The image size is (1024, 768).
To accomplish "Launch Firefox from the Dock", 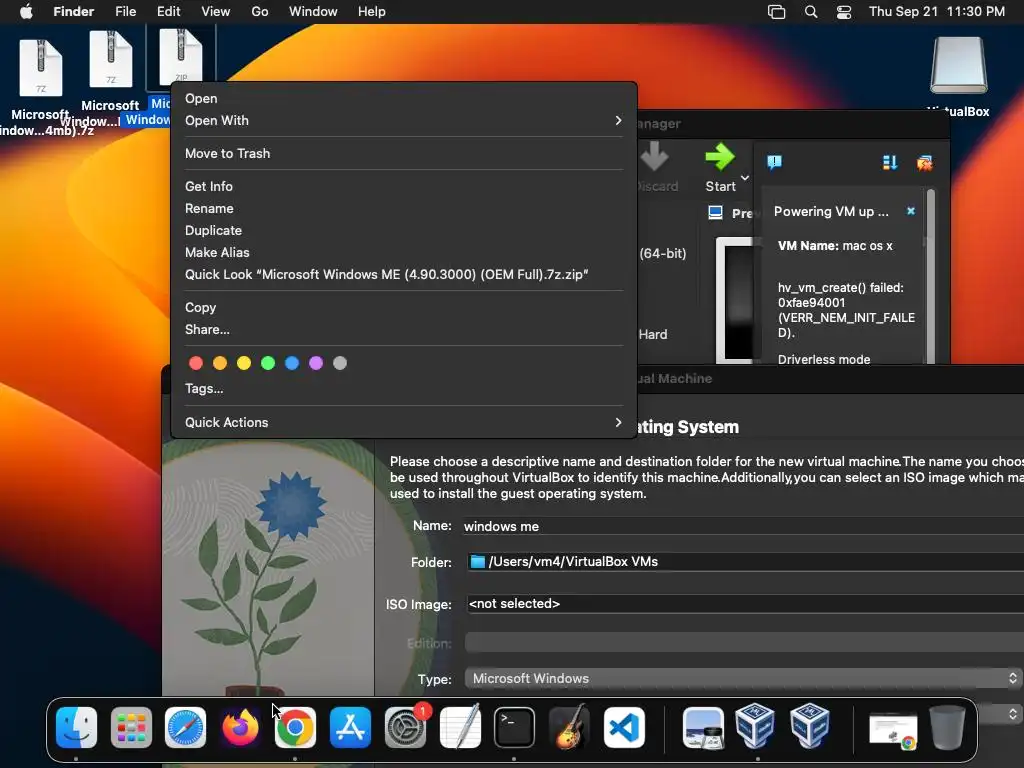I will (240, 728).
